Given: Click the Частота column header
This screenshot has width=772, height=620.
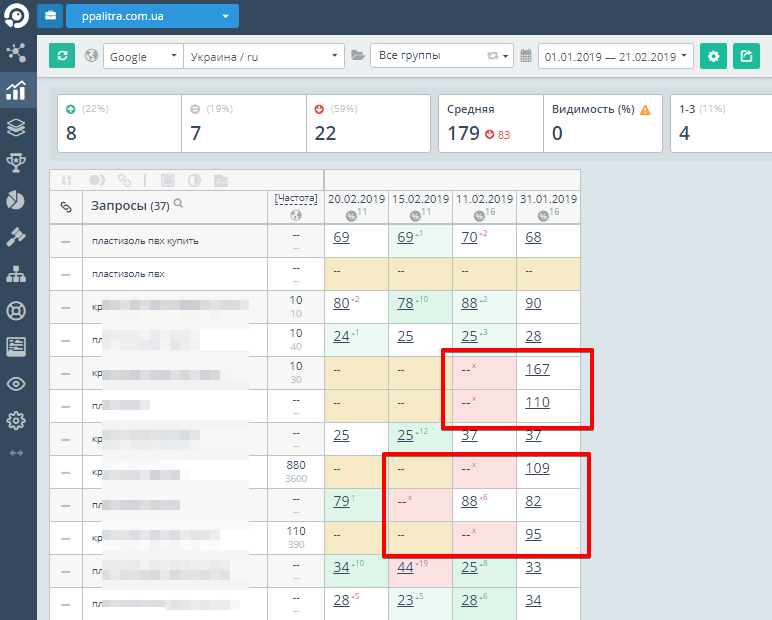Looking at the screenshot, I should [x=296, y=198].
